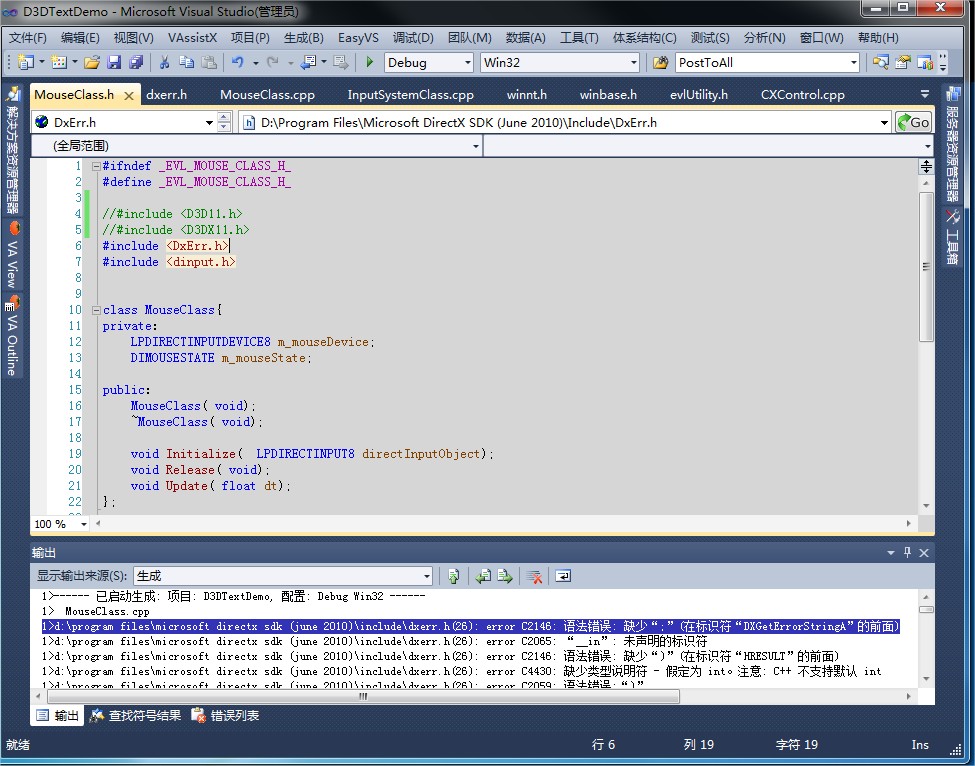
Task: Open the 错误列表 error list tab
Action: coord(225,716)
